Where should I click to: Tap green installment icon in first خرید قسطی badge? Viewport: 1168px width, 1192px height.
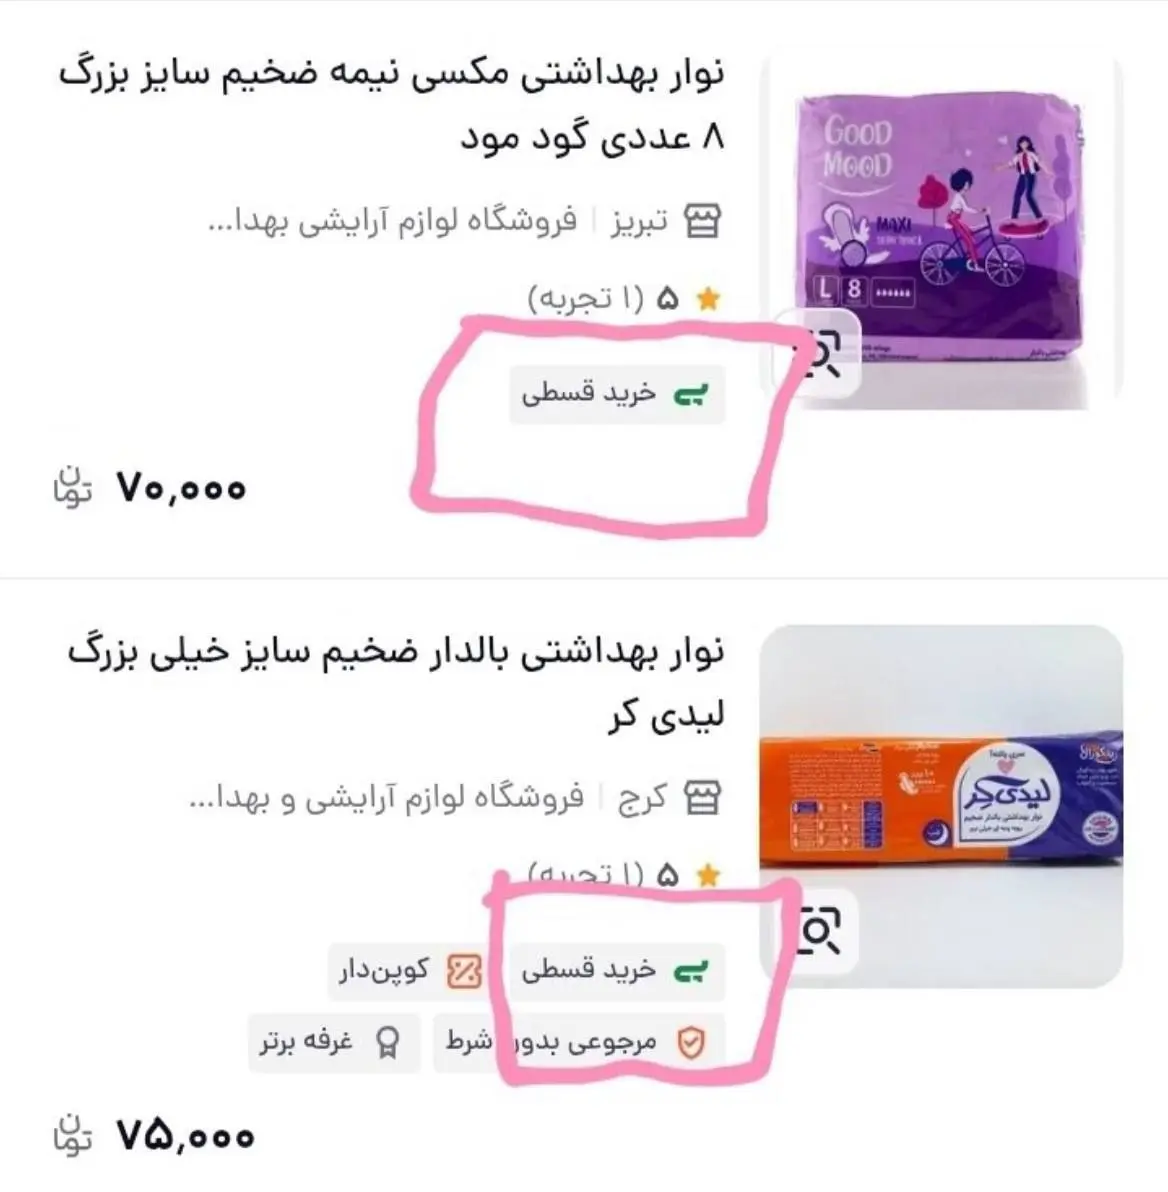click(x=691, y=395)
